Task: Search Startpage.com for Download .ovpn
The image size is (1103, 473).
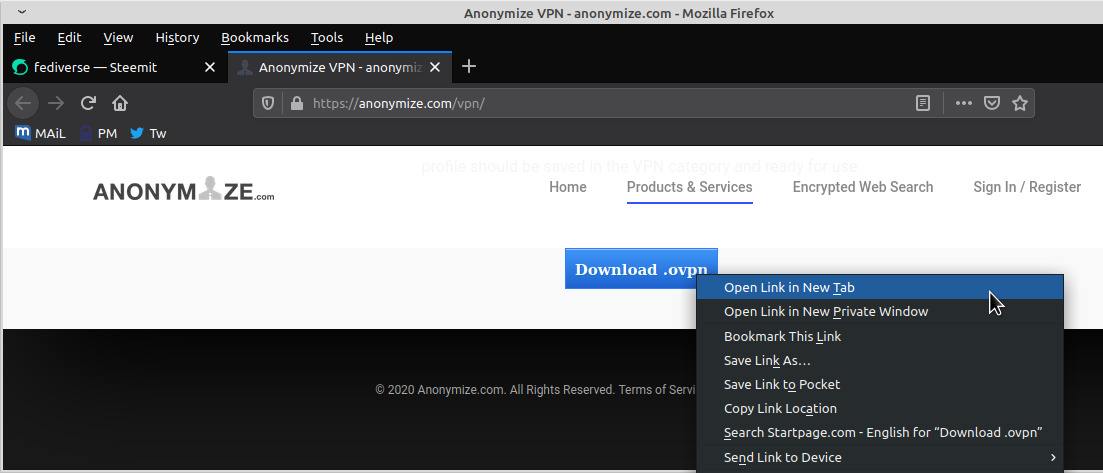Action: coord(879,432)
